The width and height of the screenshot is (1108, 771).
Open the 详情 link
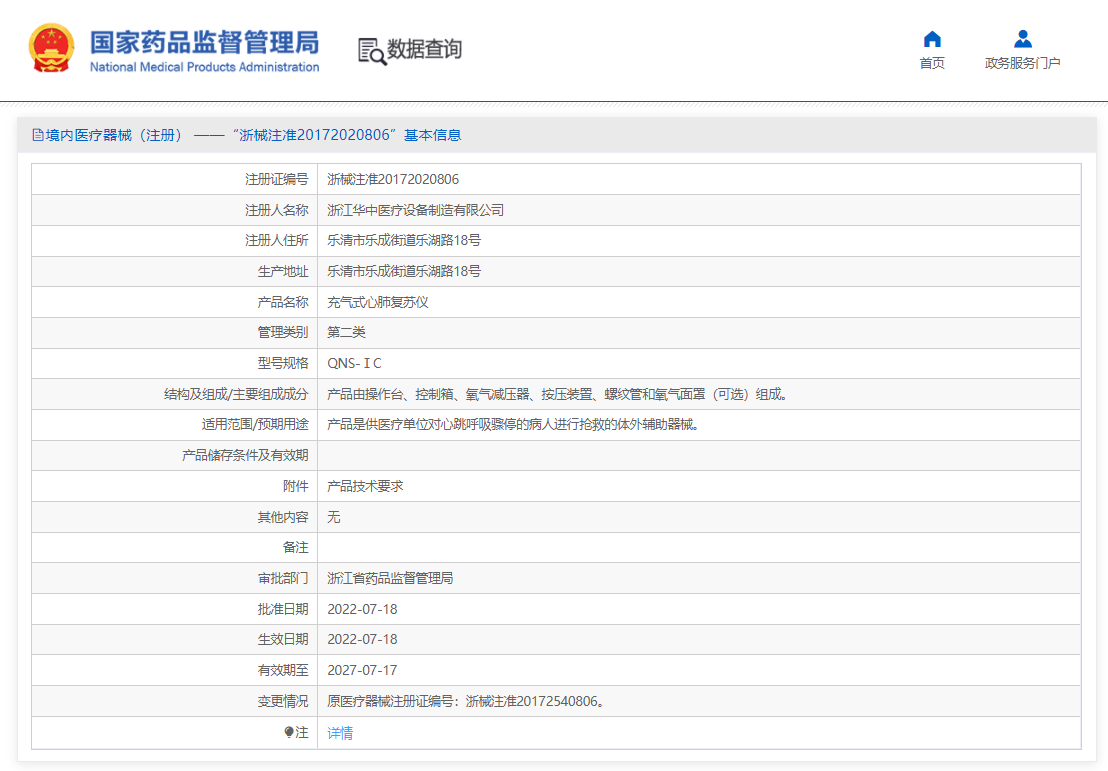point(340,733)
